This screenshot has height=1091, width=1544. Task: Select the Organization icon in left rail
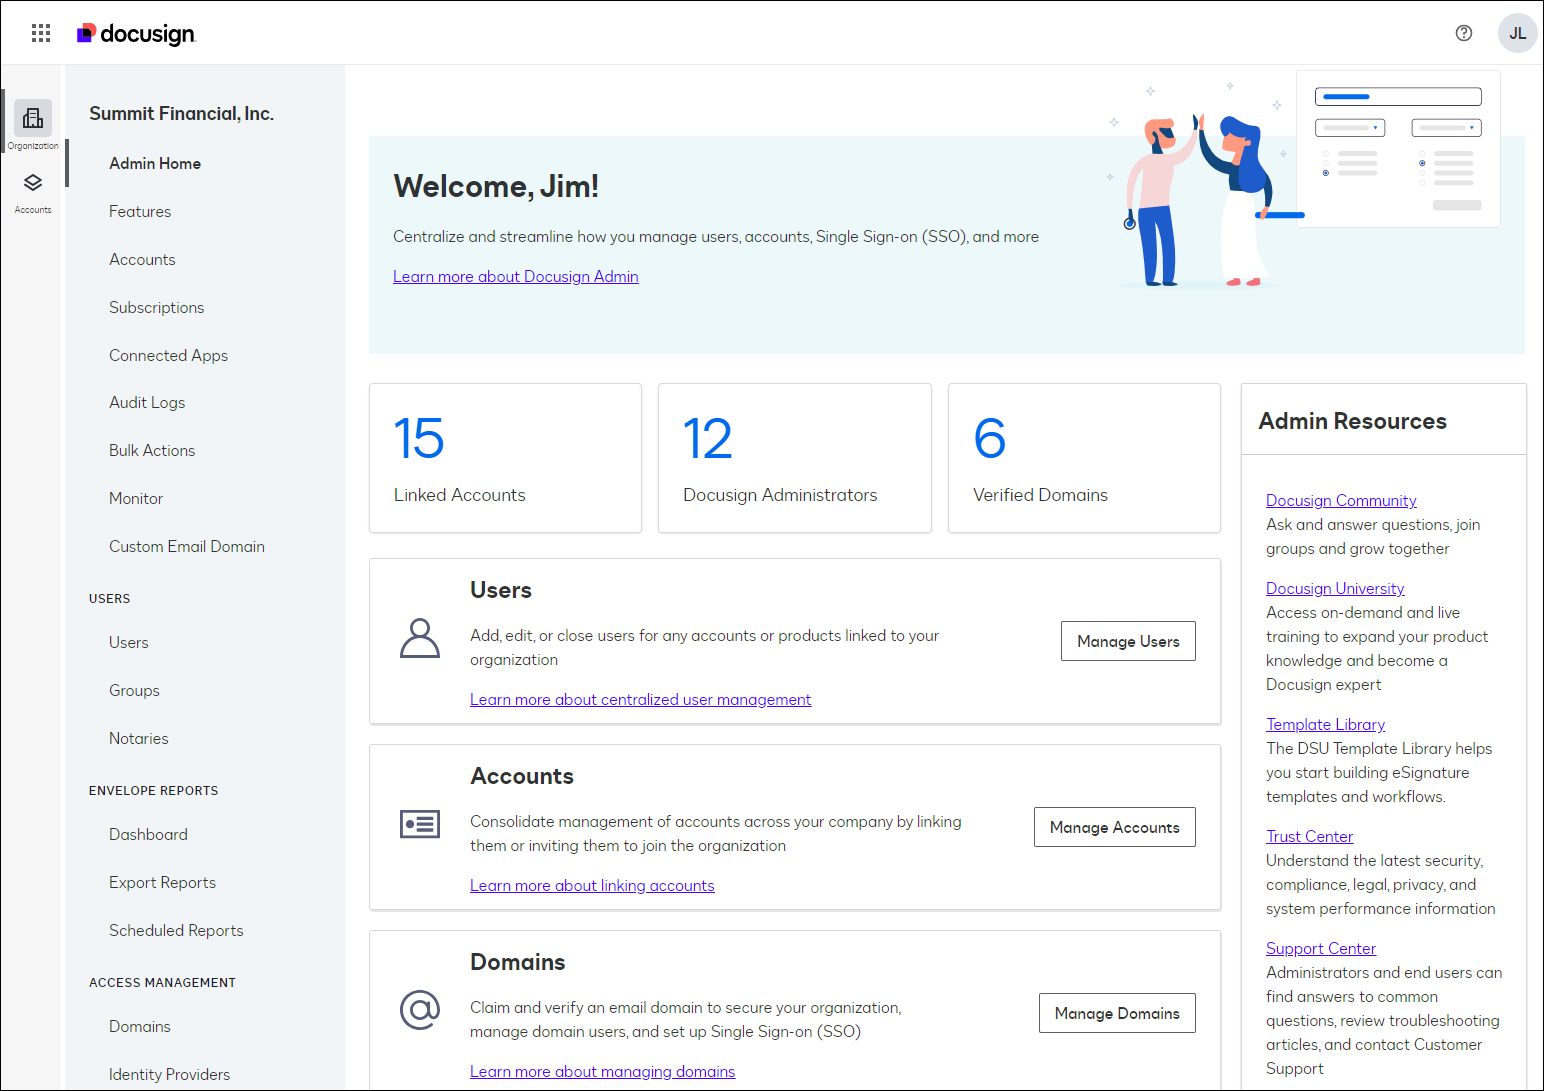[x=33, y=118]
